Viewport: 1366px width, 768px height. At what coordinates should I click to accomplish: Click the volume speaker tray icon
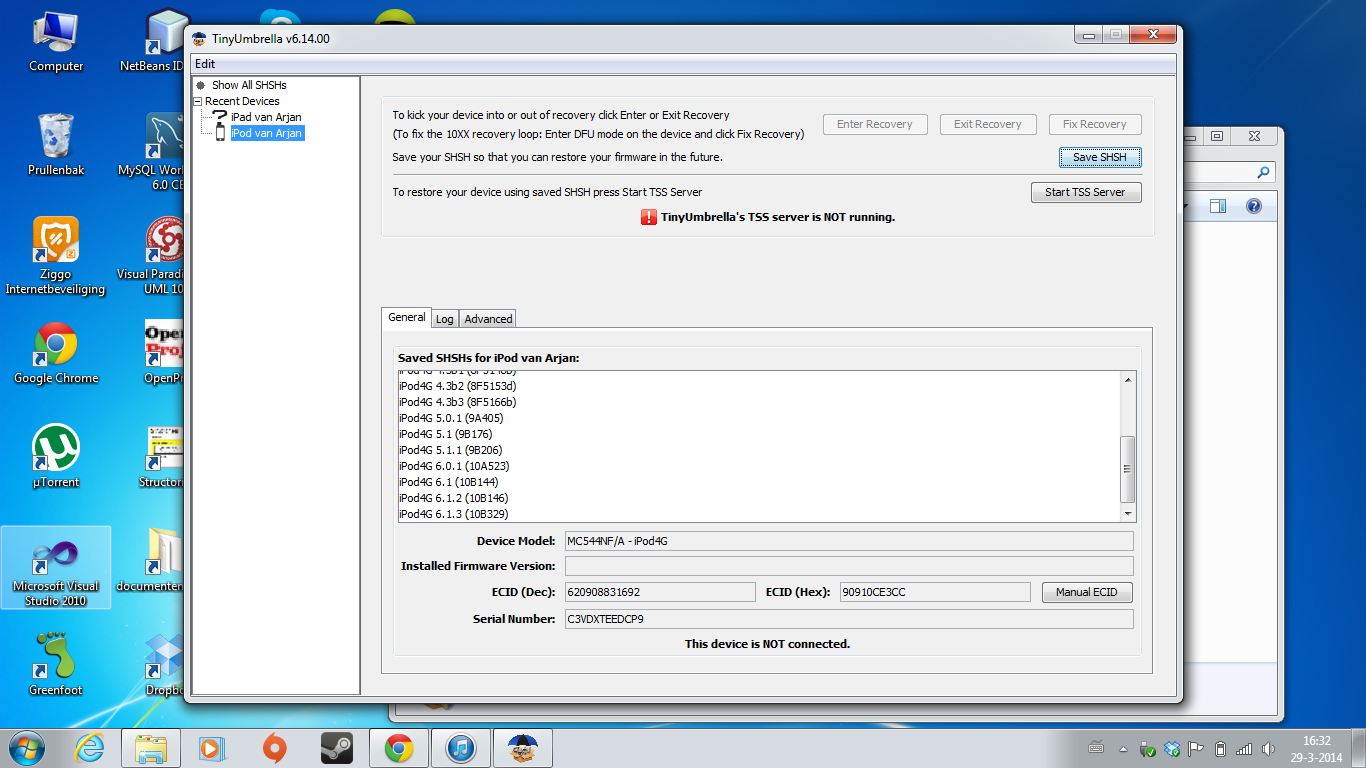(1268, 748)
